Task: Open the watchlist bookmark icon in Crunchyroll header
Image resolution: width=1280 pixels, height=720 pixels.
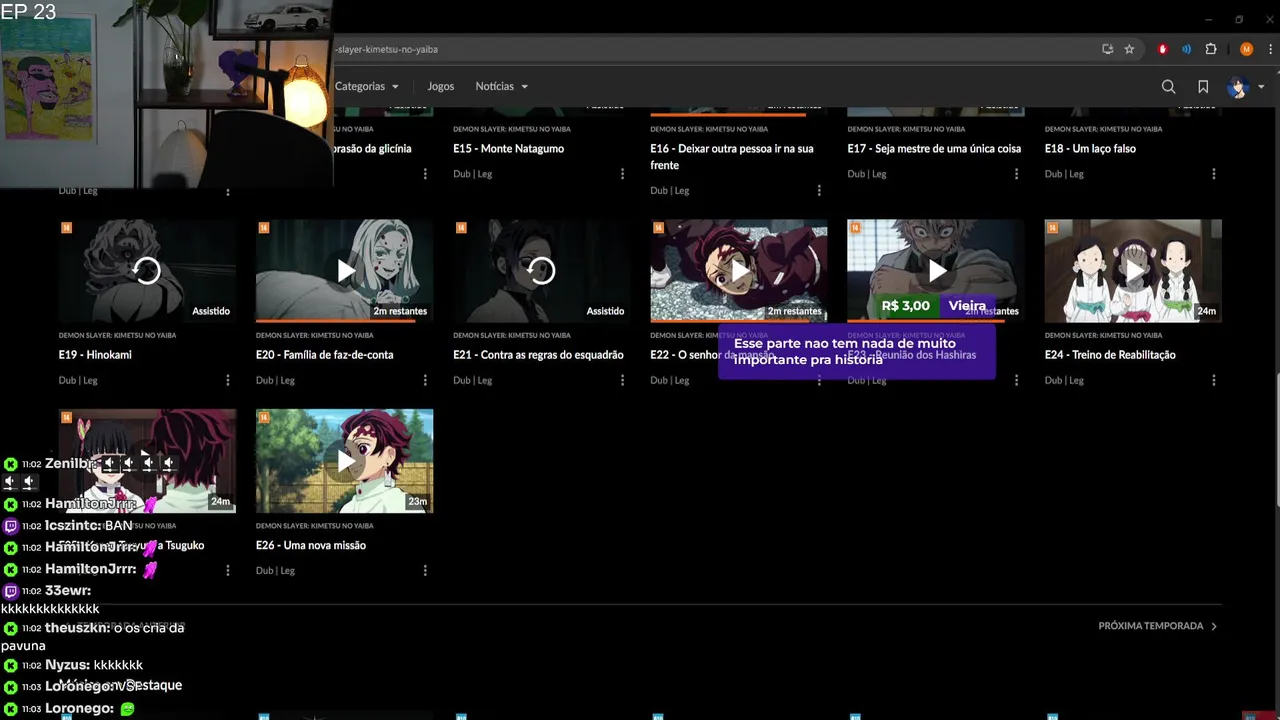Action: [1203, 87]
